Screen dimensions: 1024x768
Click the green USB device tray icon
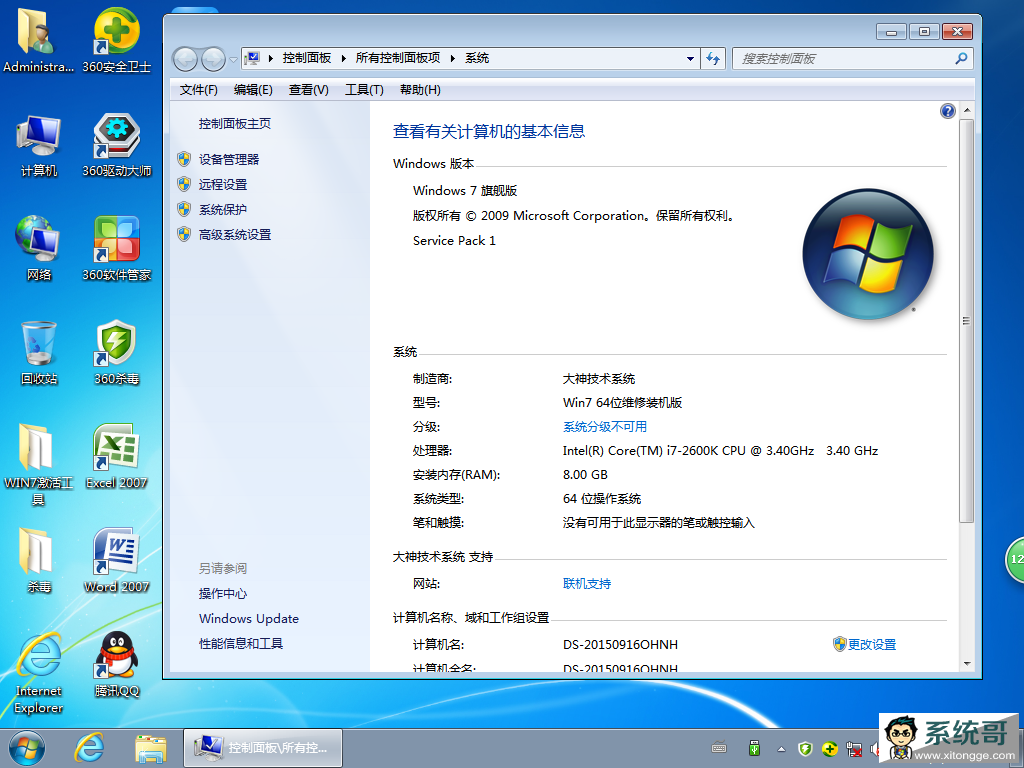point(754,748)
